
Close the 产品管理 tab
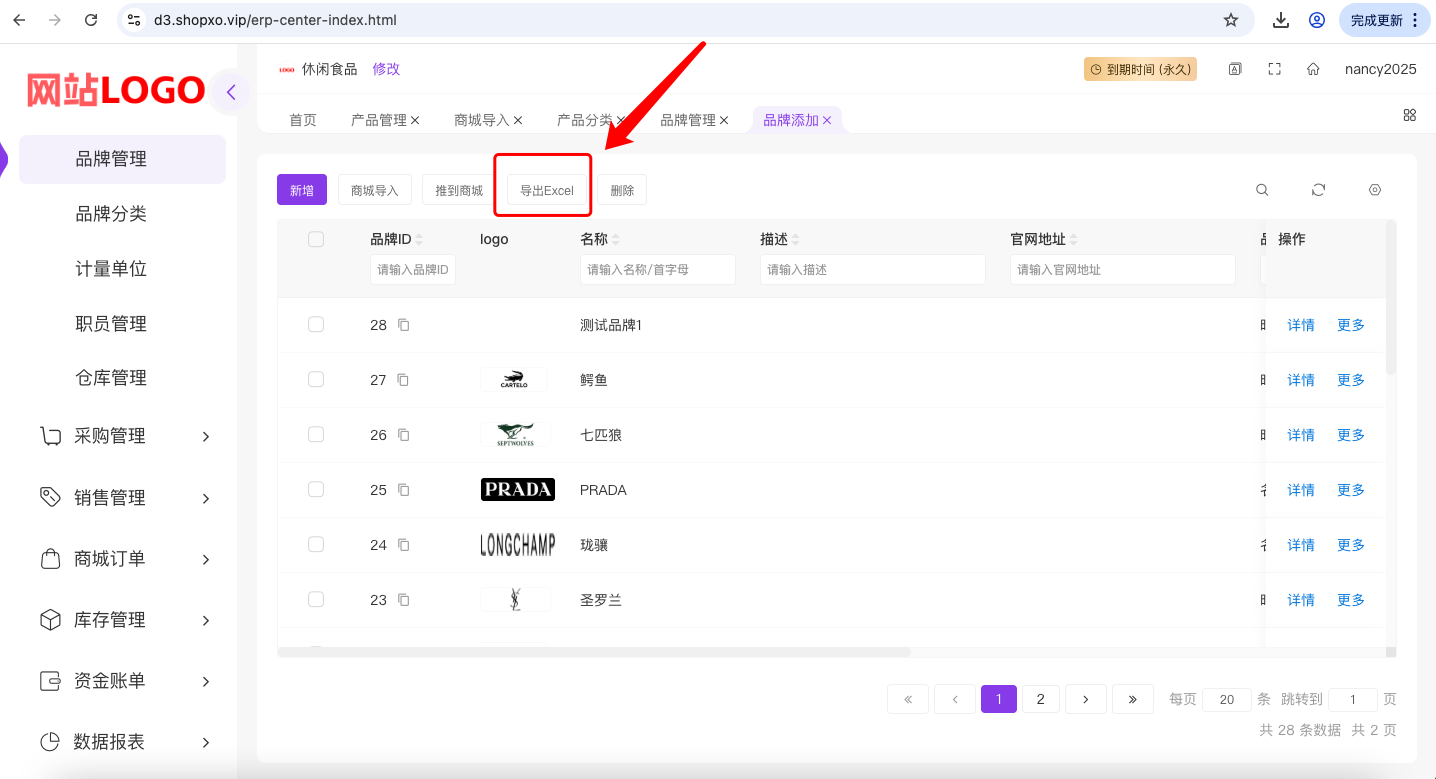[x=415, y=120]
